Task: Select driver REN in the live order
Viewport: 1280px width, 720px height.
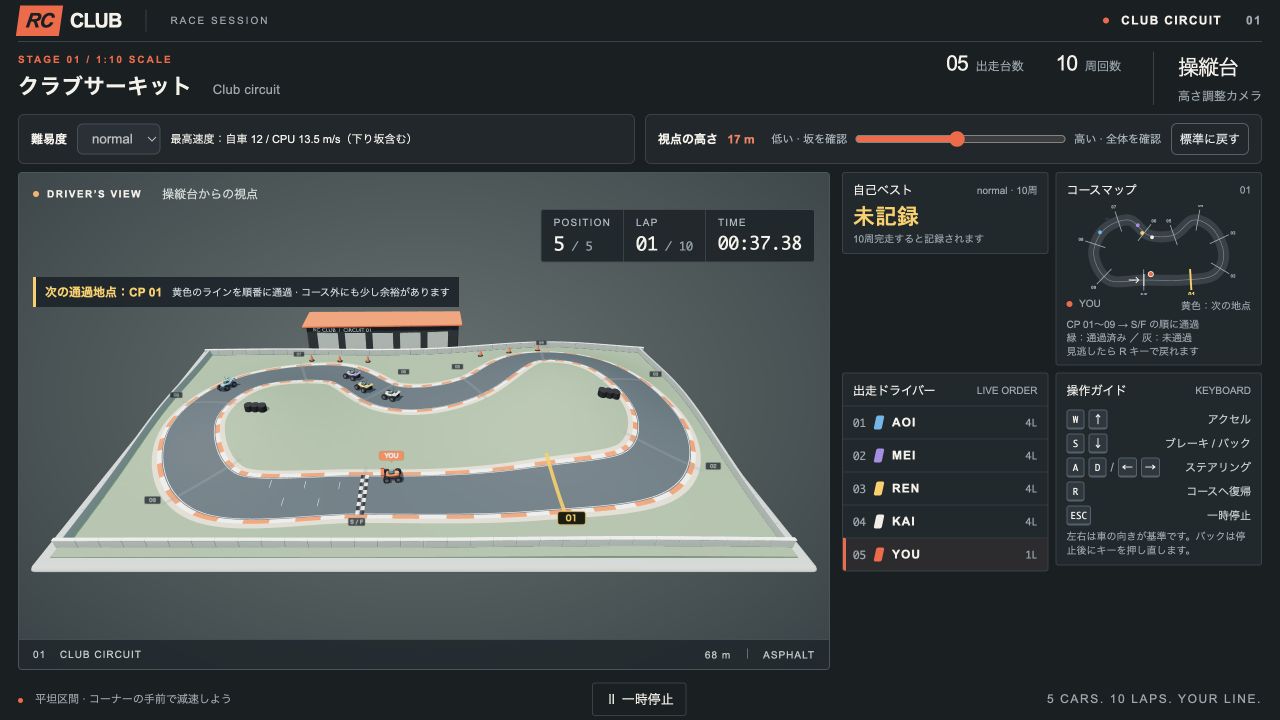Action: point(945,488)
